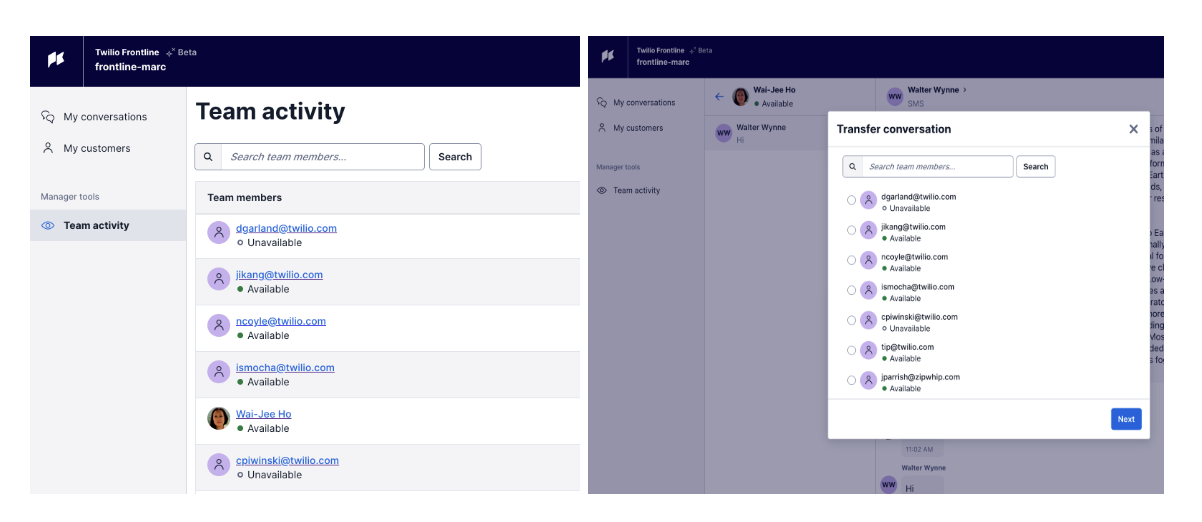Click avatar icon beside jikang in Team members list
This screenshot has width=1202, height=522.
pyautogui.click(x=219, y=279)
